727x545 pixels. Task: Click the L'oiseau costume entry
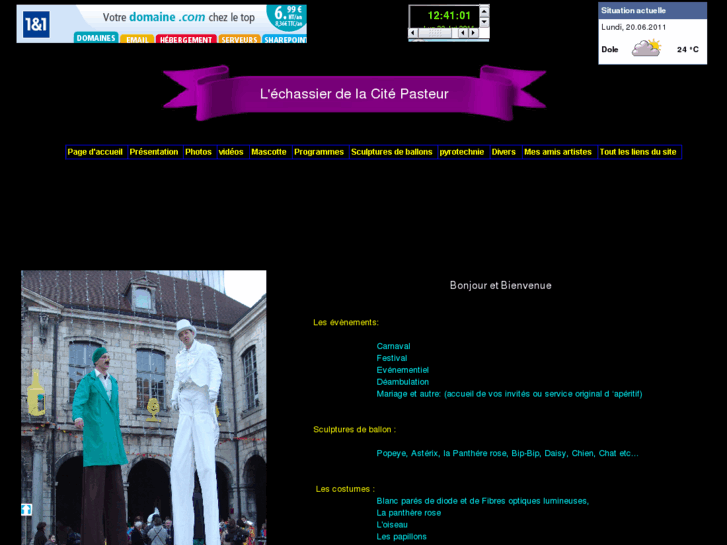pyautogui.click(x=392, y=525)
